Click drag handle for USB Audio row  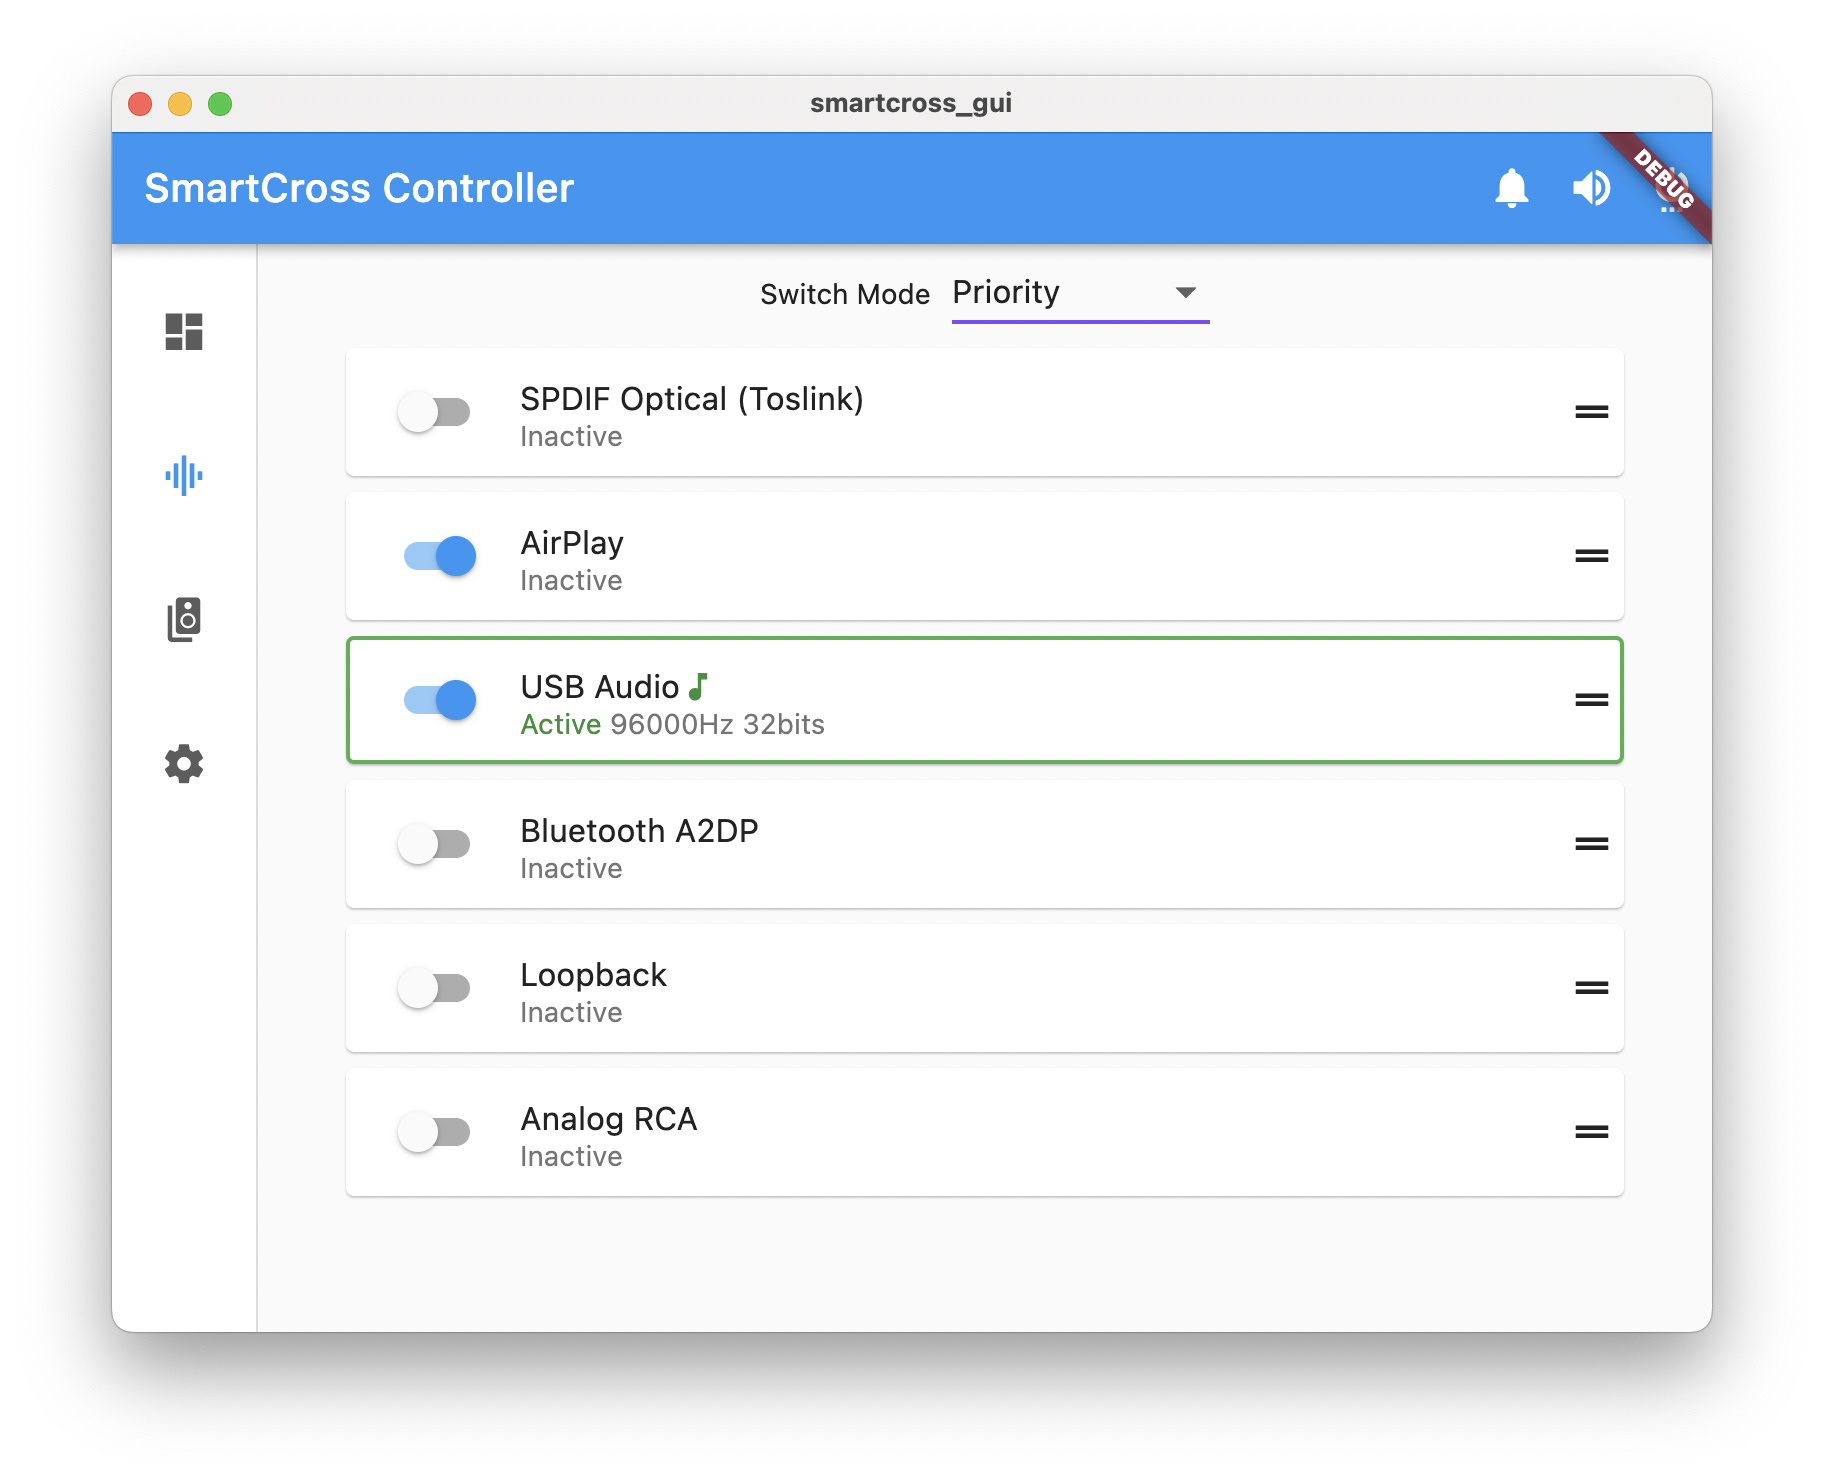pyautogui.click(x=1592, y=700)
